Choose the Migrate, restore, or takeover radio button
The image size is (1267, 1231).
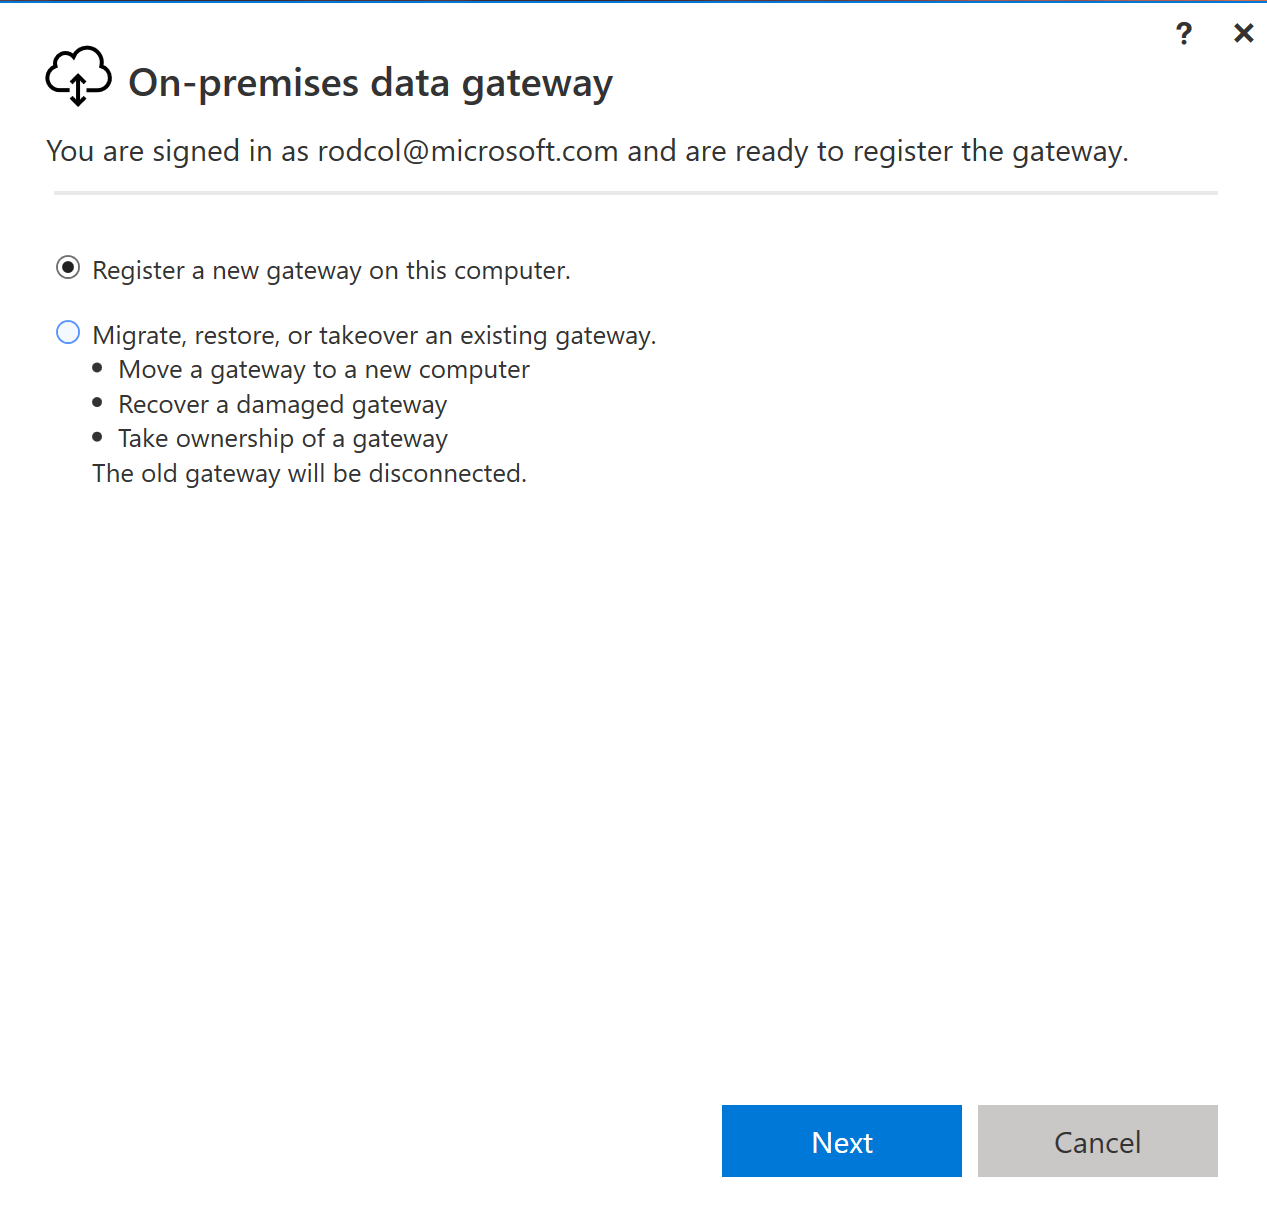click(68, 333)
